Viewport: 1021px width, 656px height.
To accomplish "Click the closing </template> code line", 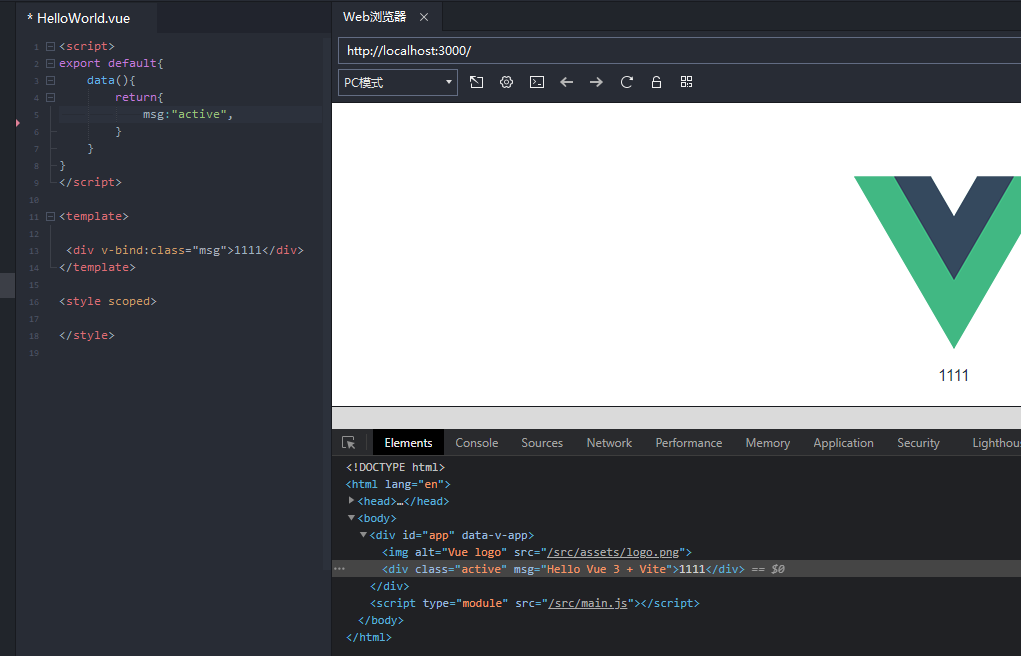I will click(98, 267).
